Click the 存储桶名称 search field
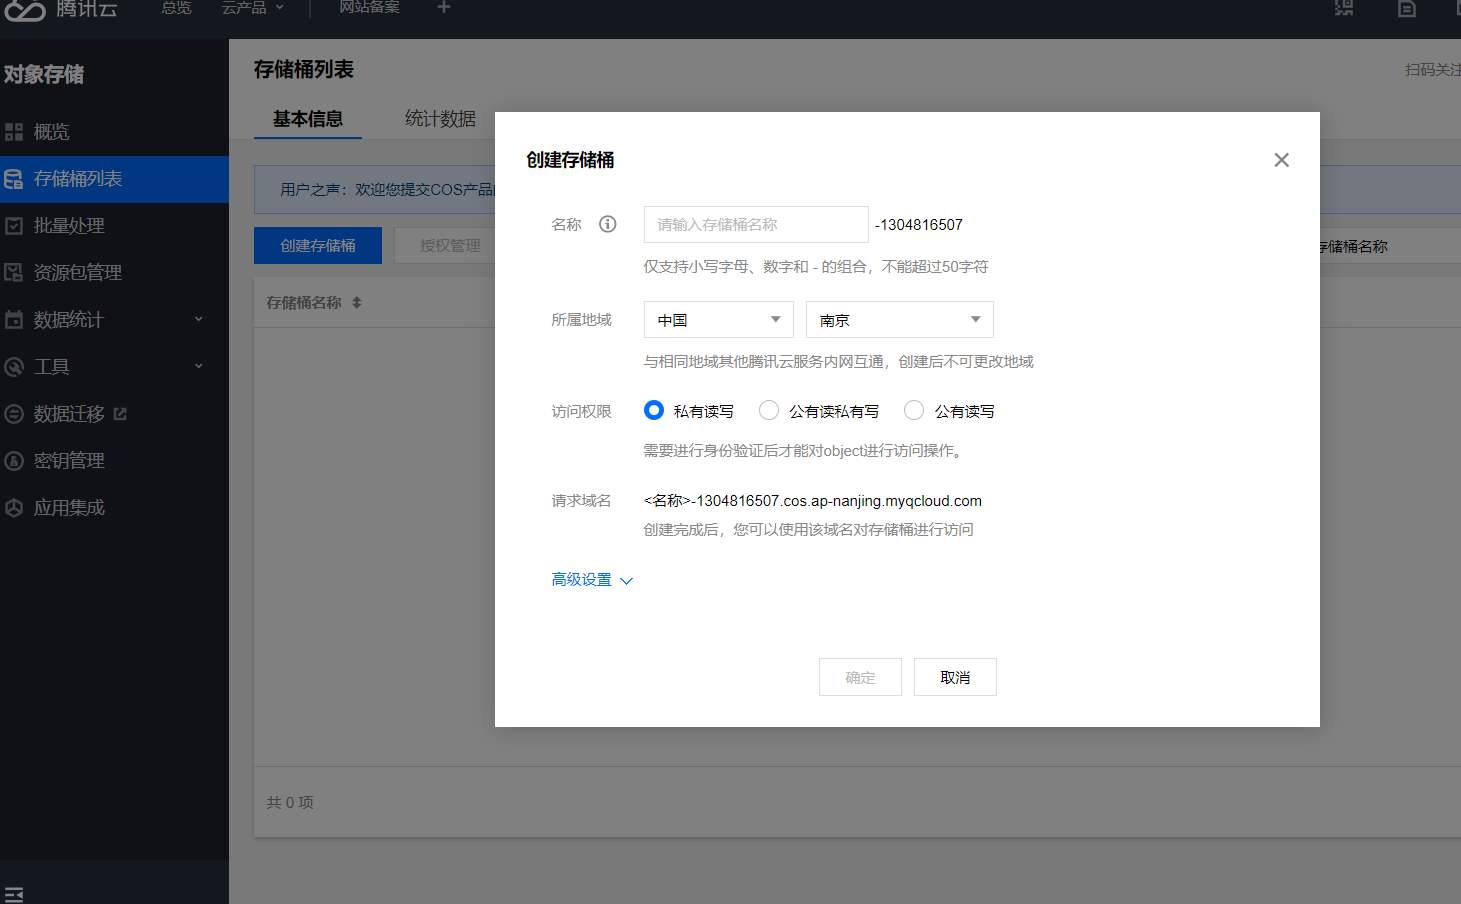Image resolution: width=1461 pixels, height=904 pixels. coord(1390,246)
